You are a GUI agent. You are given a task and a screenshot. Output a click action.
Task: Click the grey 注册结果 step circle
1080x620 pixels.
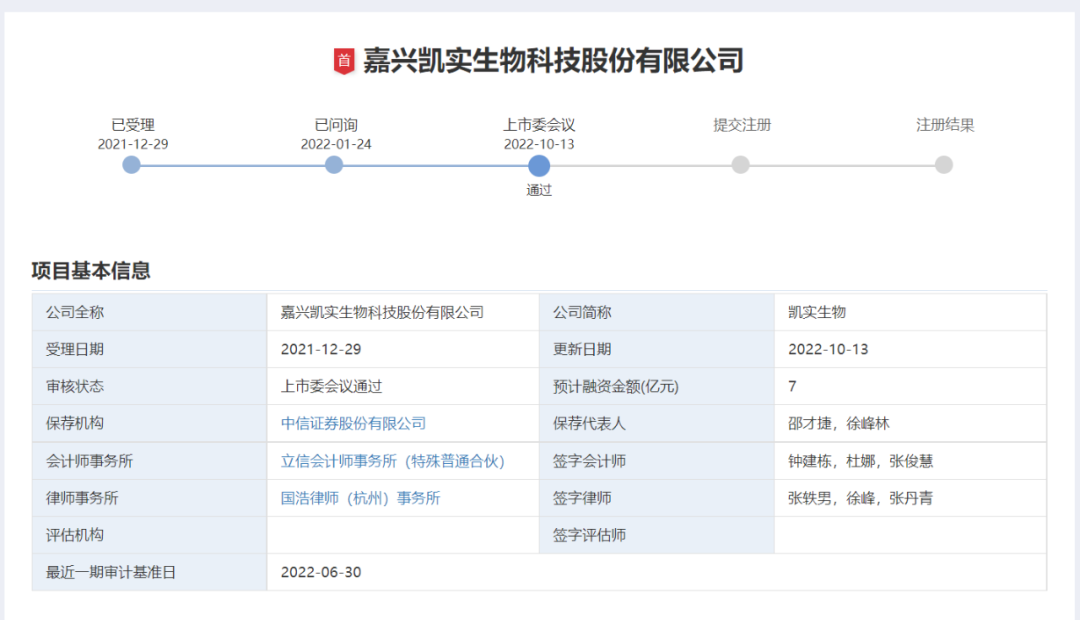943,165
